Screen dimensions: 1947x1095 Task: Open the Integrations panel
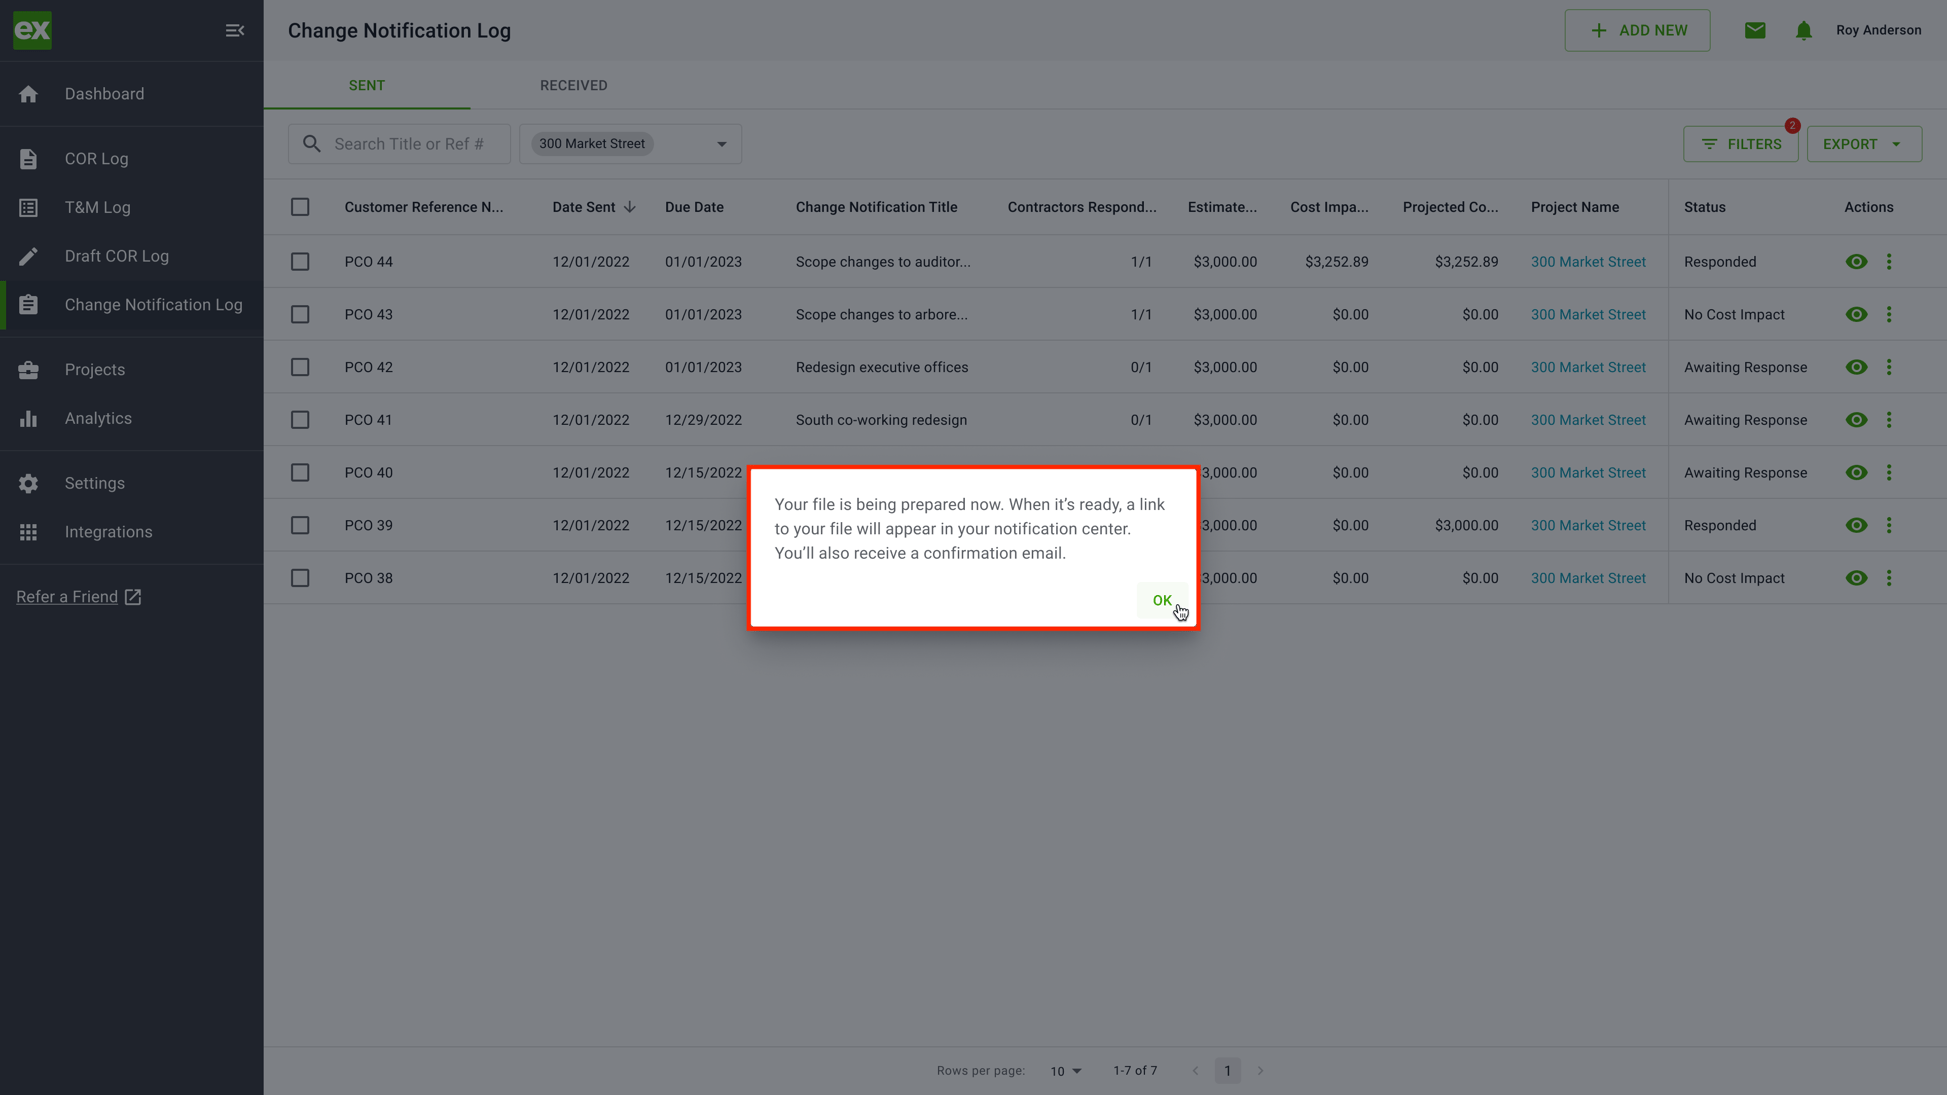pyautogui.click(x=108, y=531)
